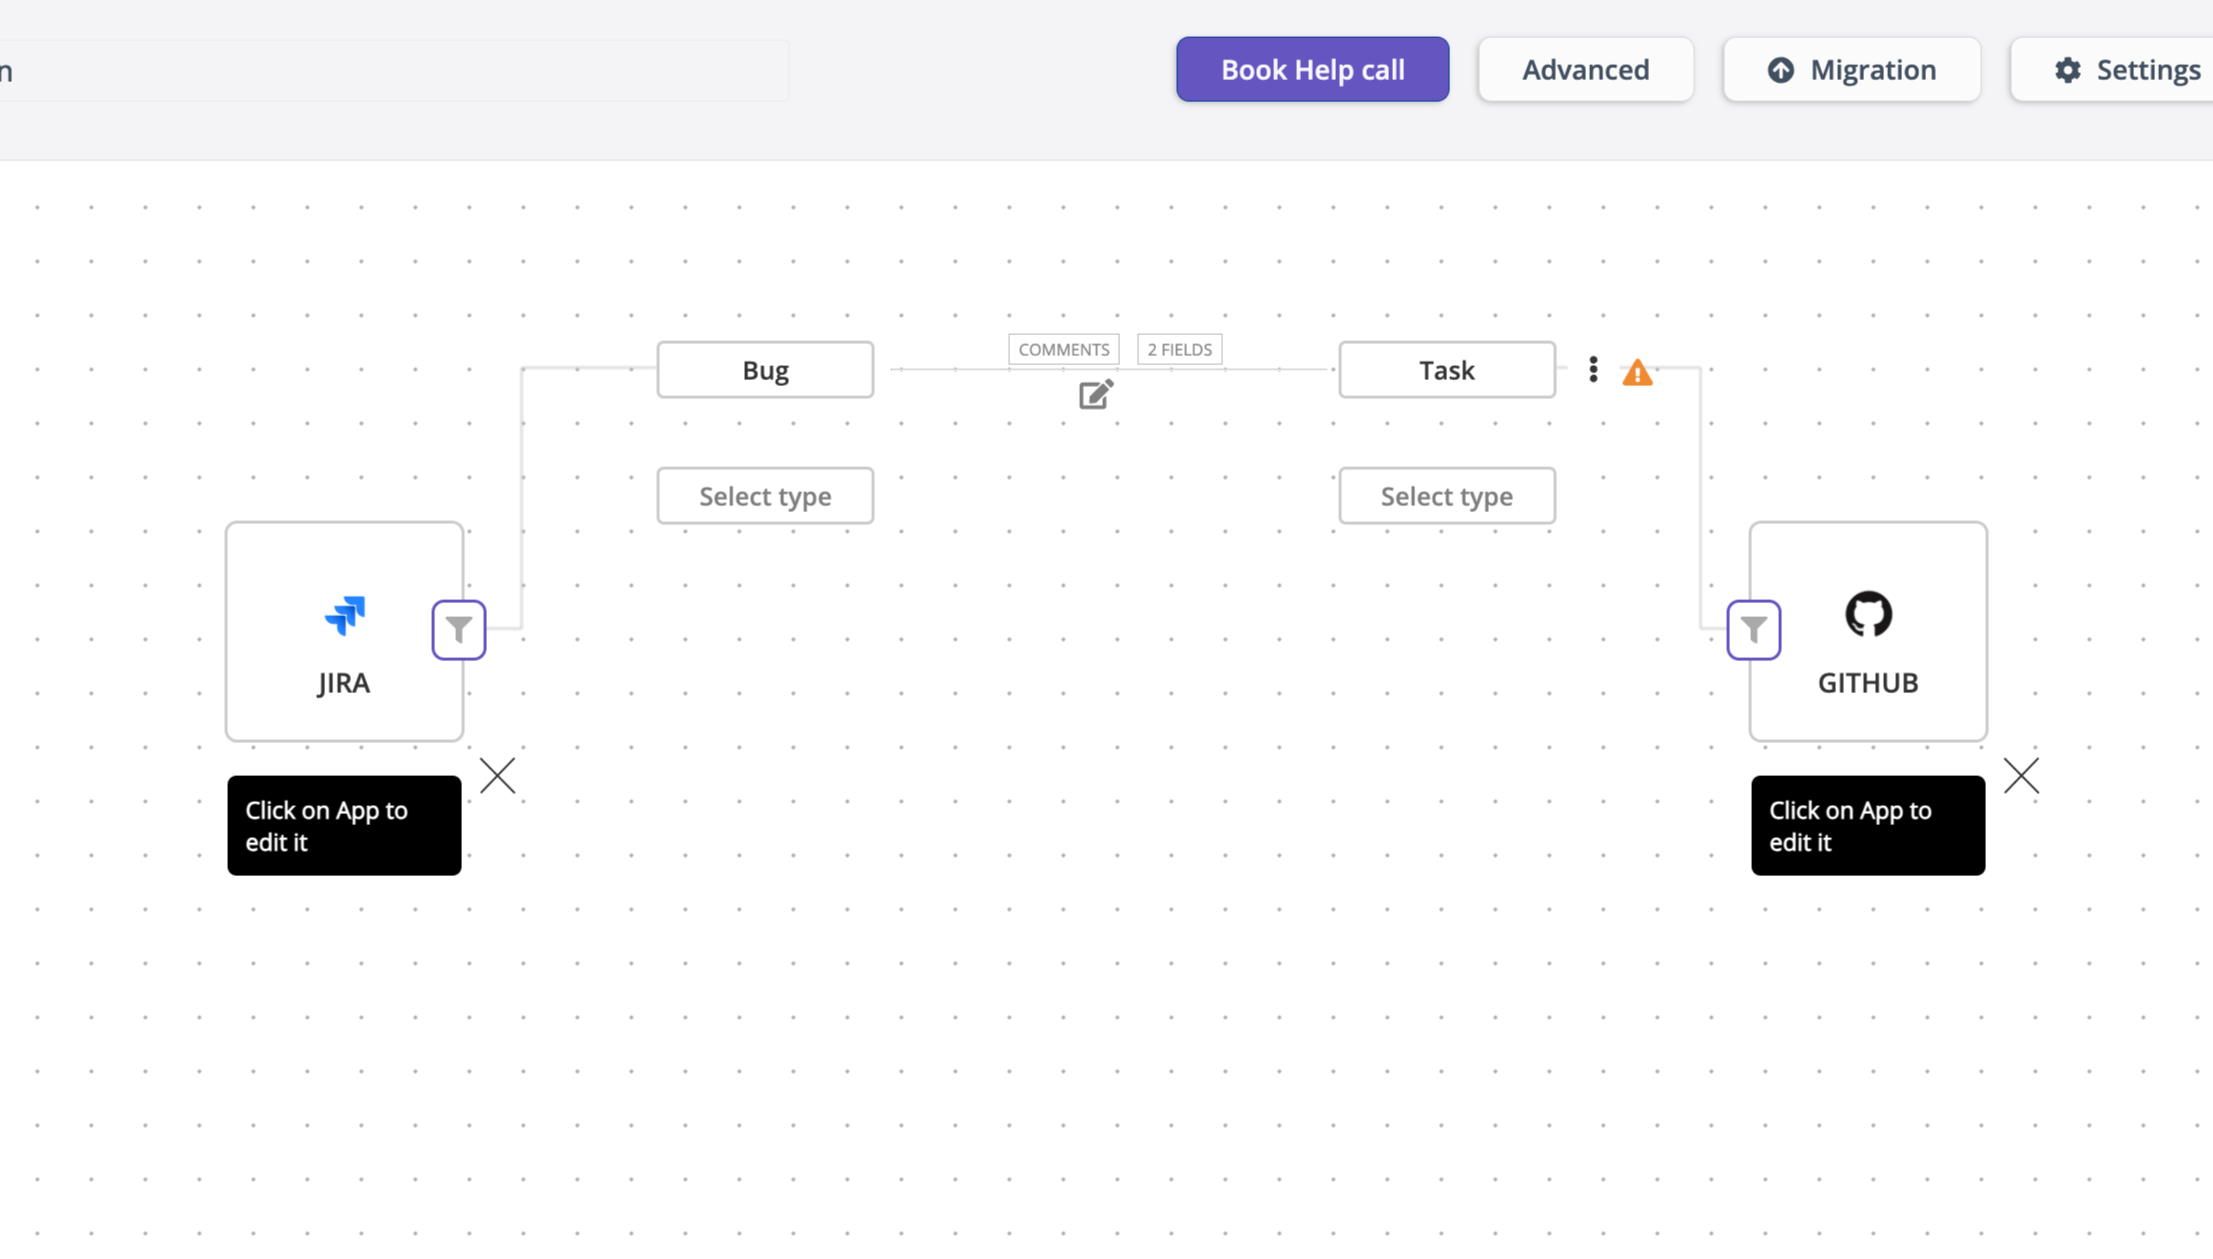Click the GitHub octocat logo
The width and height of the screenshot is (2213, 1259).
point(1867,614)
